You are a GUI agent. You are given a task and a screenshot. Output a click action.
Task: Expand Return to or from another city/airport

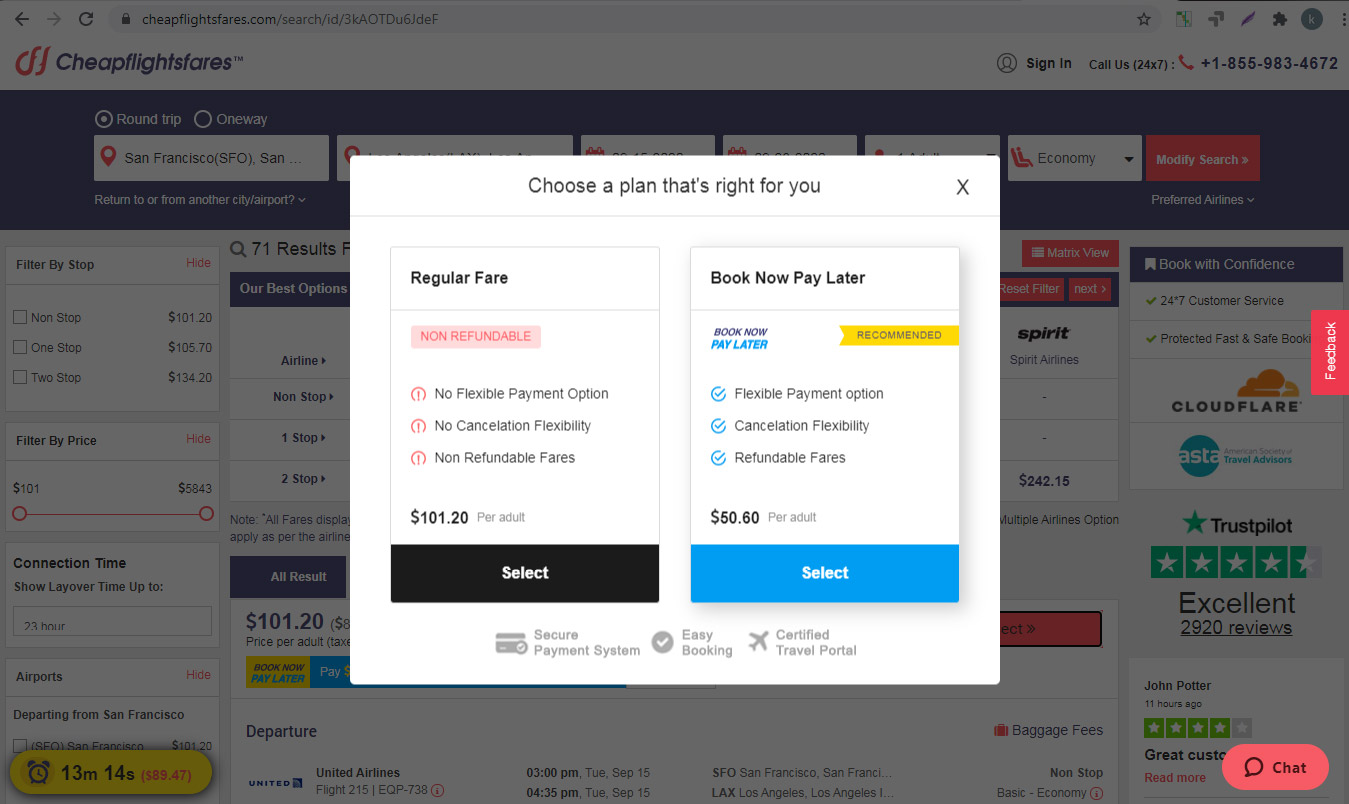point(200,200)
